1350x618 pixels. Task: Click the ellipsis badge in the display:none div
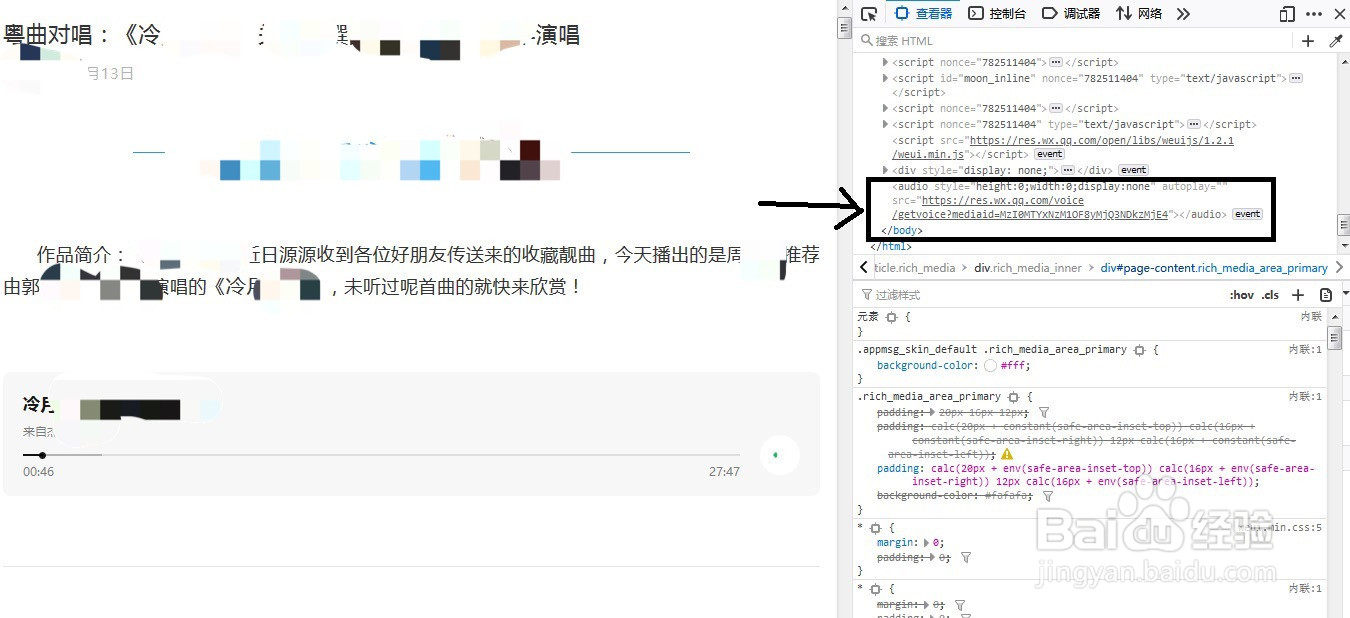[1068, 170]
